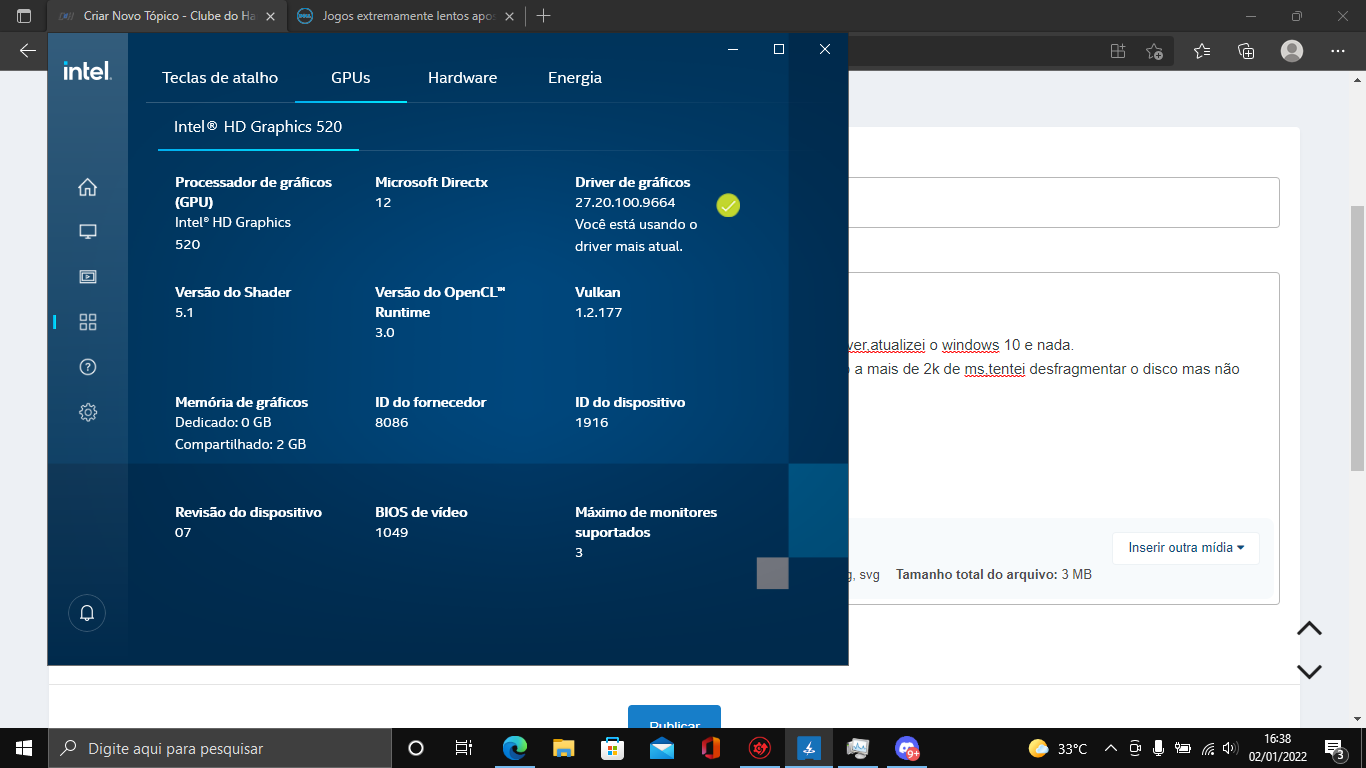This screenshot has height=768, width=1366.
Task: Select the GPUs tab
Action: click(351, 78)
